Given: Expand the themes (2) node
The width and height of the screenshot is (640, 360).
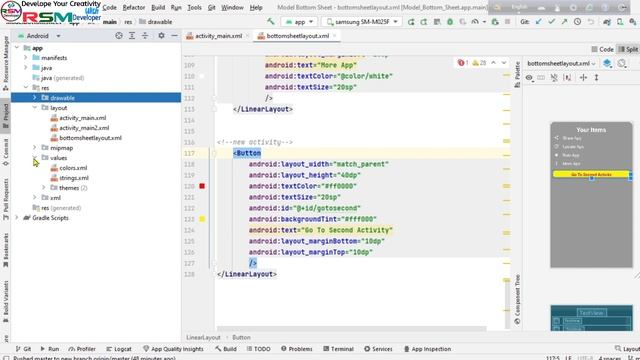Looking at the screenshot, I should (44, 187).
